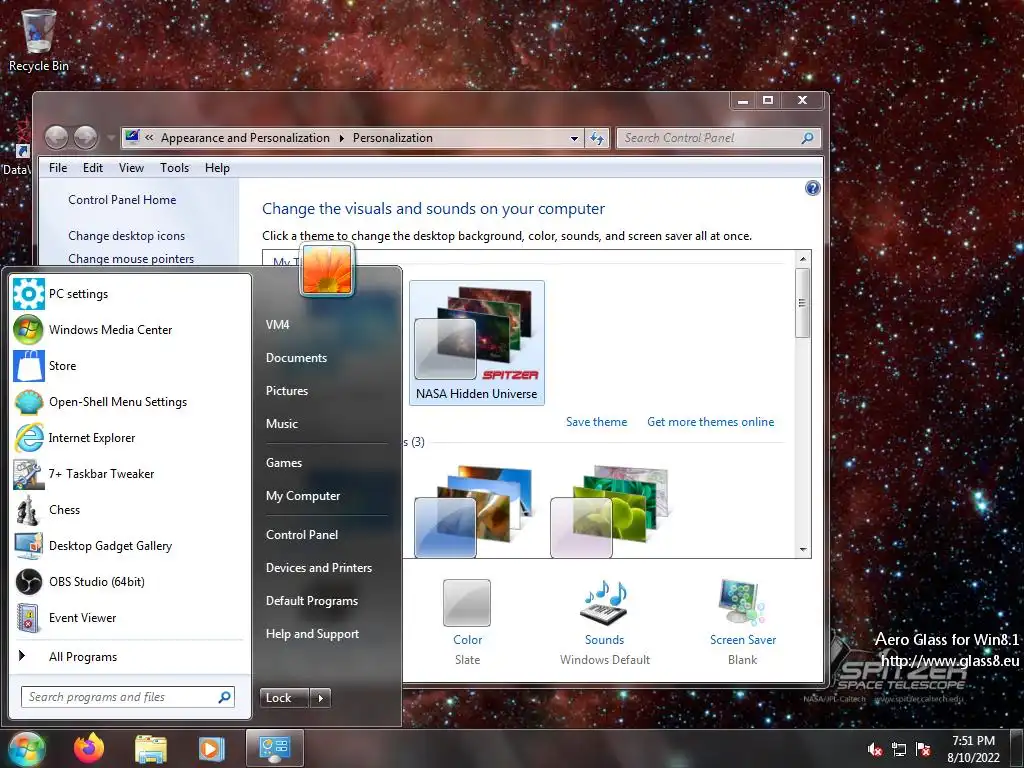Click Change desktop icons link

(127, 236)
